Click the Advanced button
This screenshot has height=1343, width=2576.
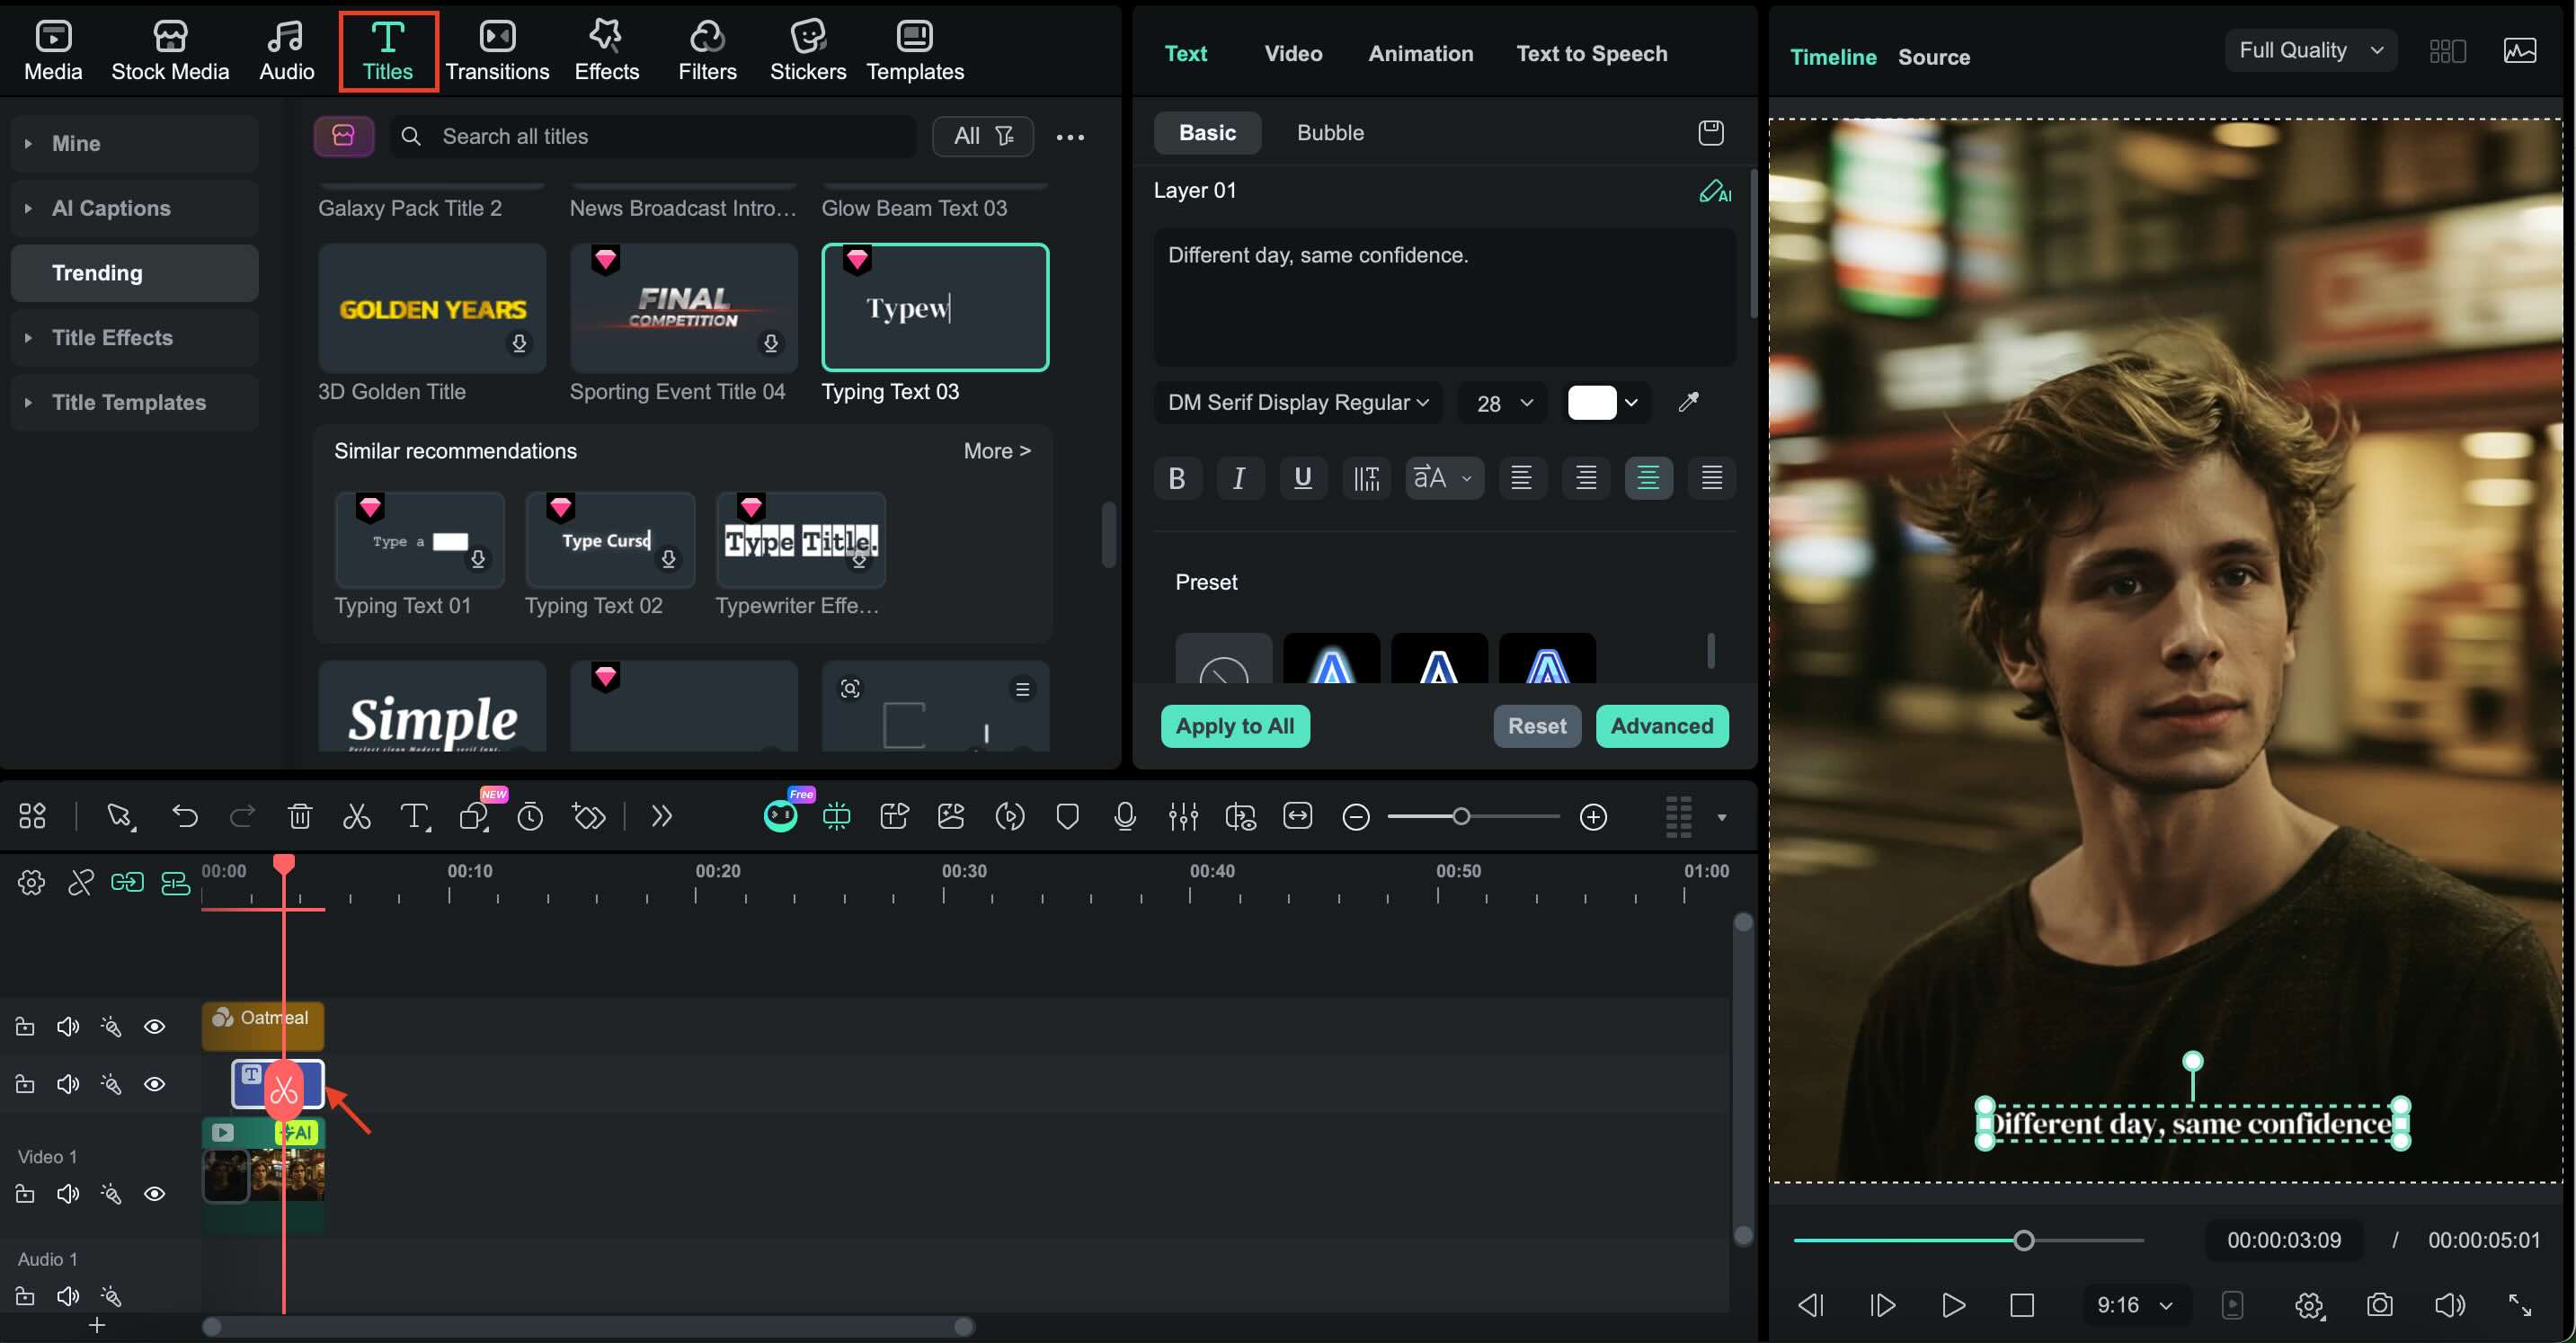click(1661, 726)
